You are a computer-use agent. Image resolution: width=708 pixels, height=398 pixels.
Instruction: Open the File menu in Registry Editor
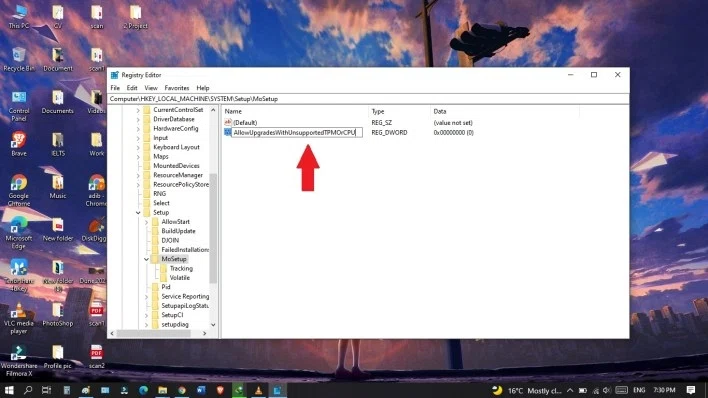(x=115, y=88)
